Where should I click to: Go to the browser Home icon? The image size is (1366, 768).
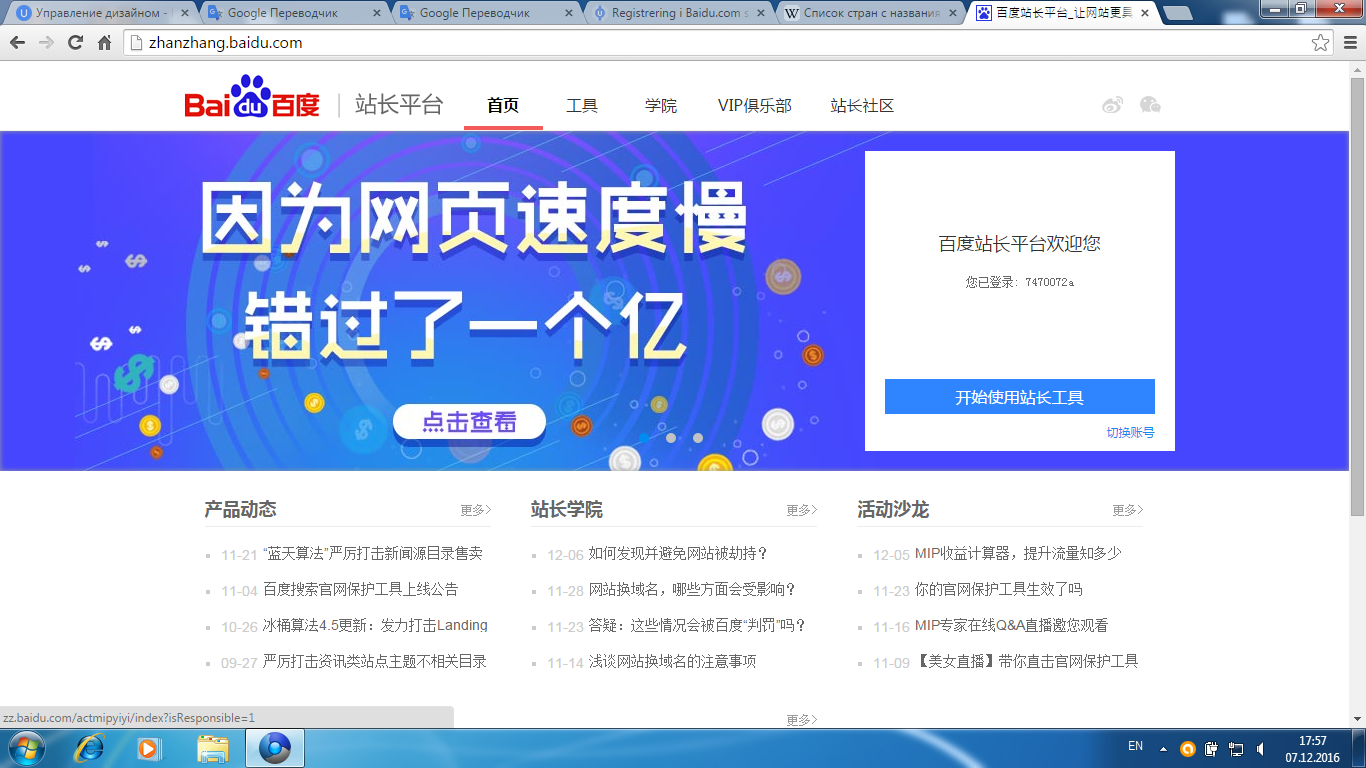tap(104, 43)
